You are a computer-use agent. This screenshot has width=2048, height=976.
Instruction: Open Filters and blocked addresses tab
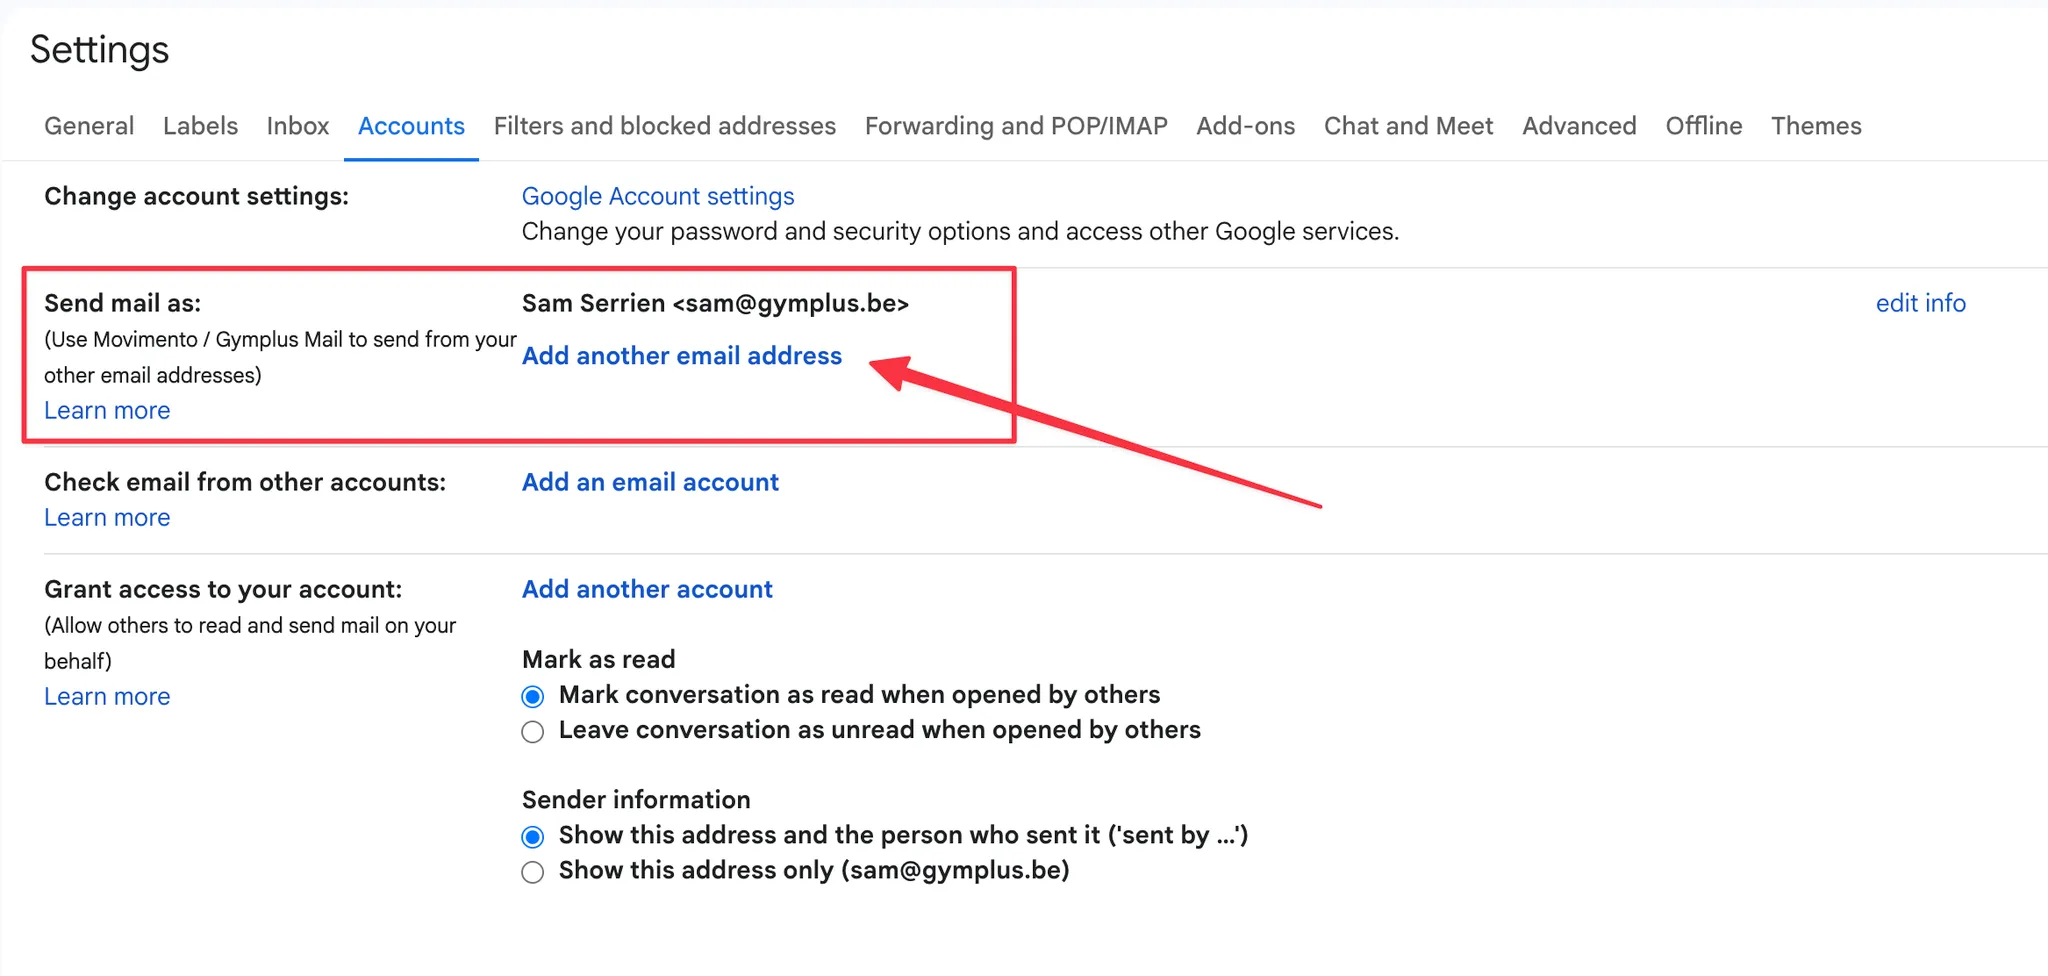(x=664, y=126)
